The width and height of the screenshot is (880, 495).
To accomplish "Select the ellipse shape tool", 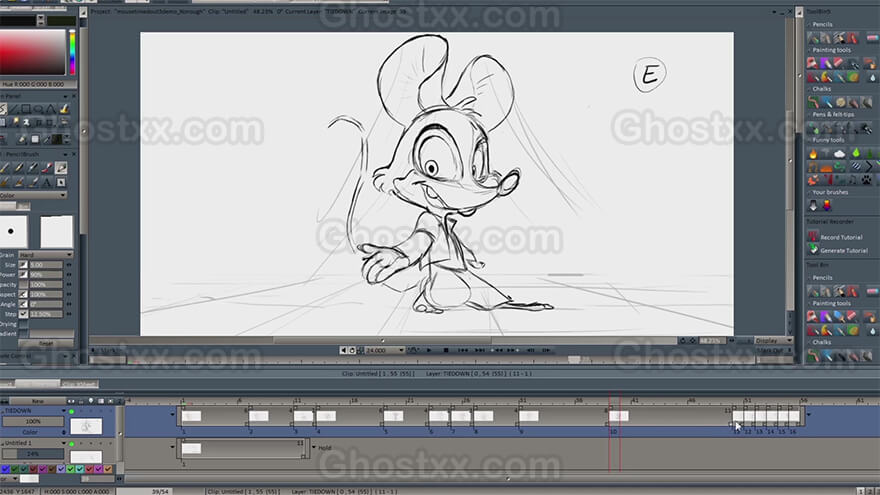I will coord(39,109).
